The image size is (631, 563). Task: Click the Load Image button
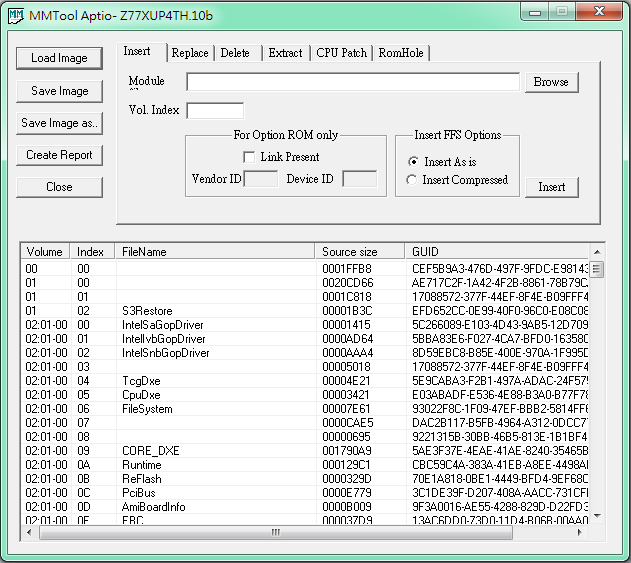pyautogui.click(x=59, y=58)
